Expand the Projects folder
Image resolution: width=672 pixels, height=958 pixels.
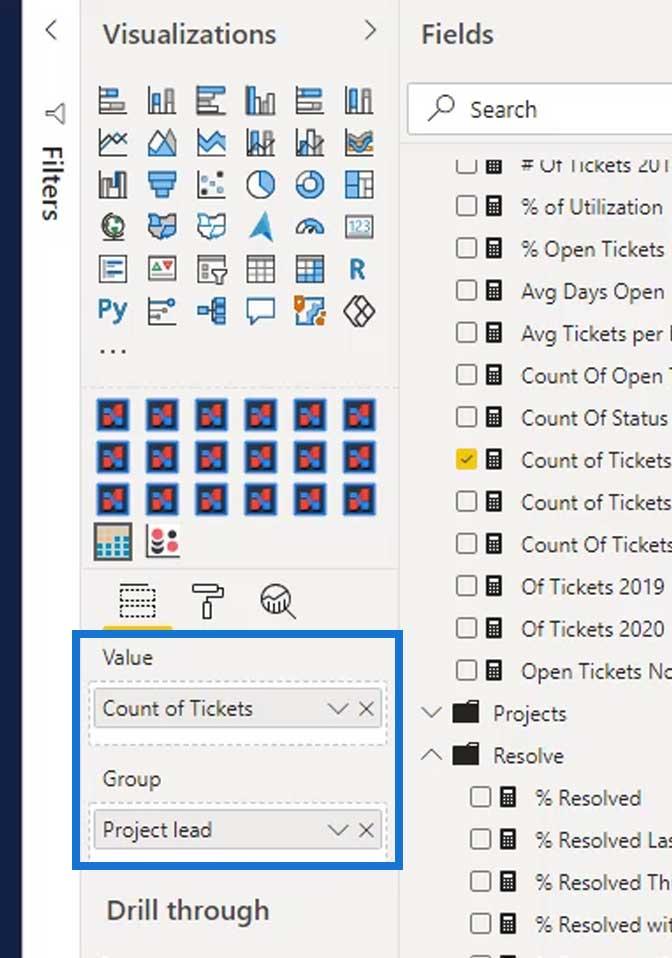(431, 713)
